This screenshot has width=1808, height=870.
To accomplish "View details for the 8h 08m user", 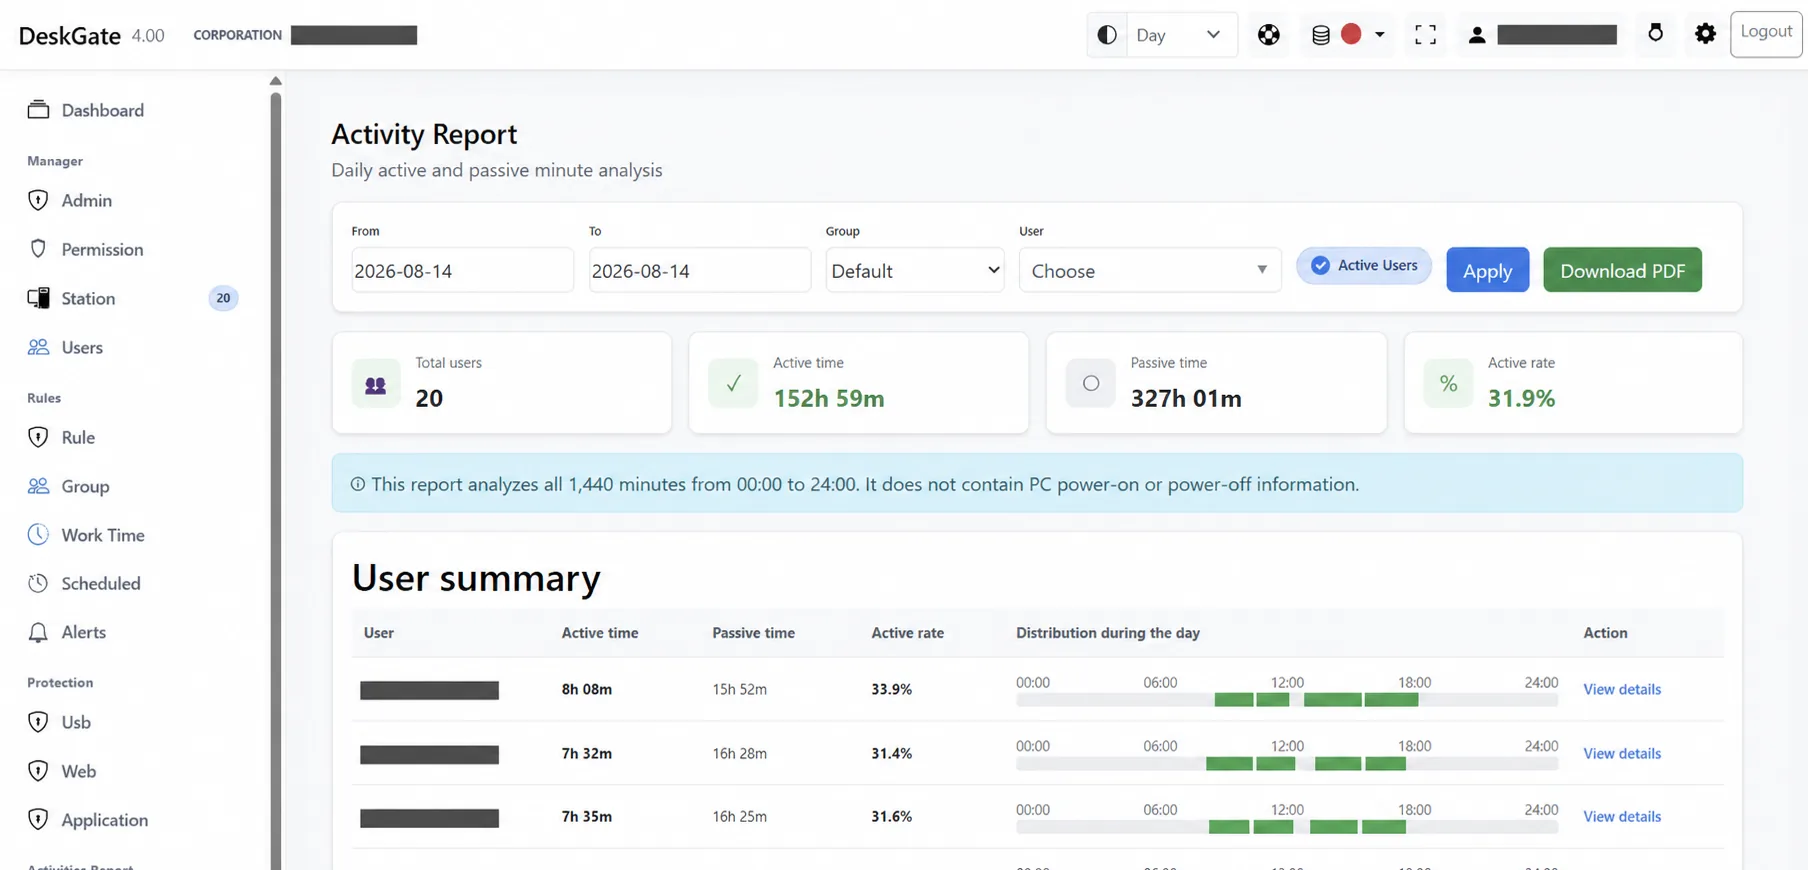I will pyautogui.click(x=1622, y=689).
